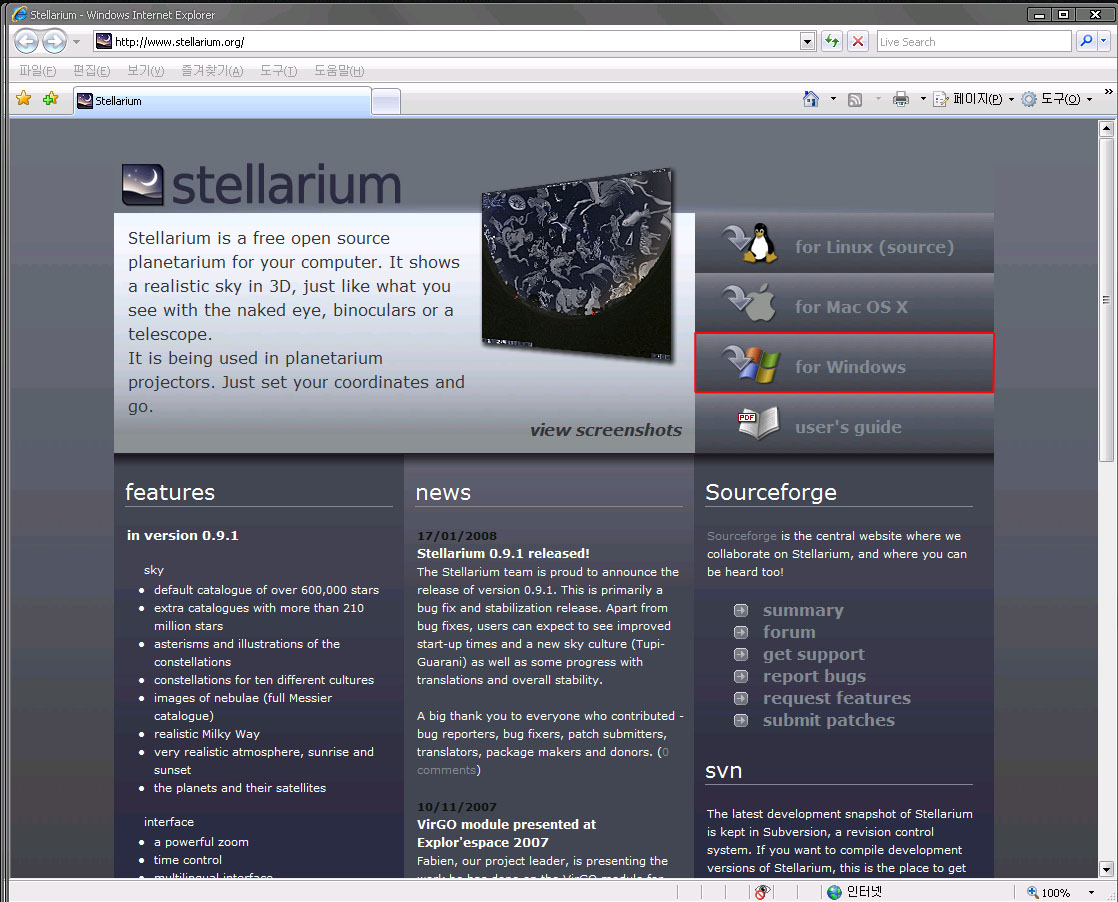Open the Live Search options dropdown arrow
Screen dimensions: 1118x902
[1104, 41]
